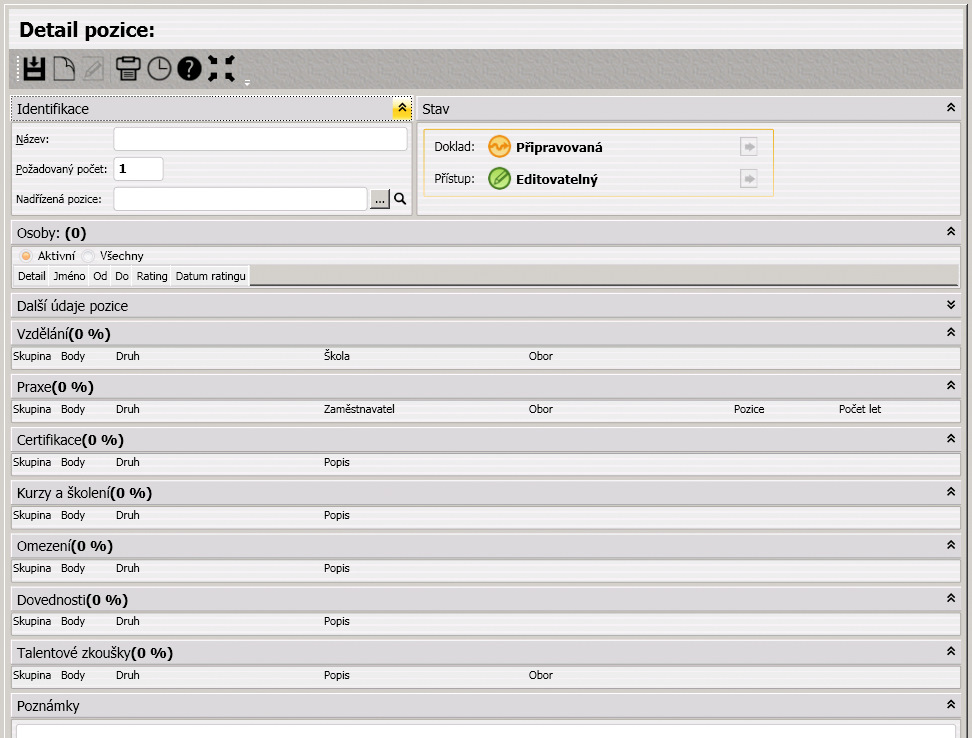The height and width of the screenshot is (738, 972).
Task: Expand the Další údaje pozice section
Action: tap(950, 305)
